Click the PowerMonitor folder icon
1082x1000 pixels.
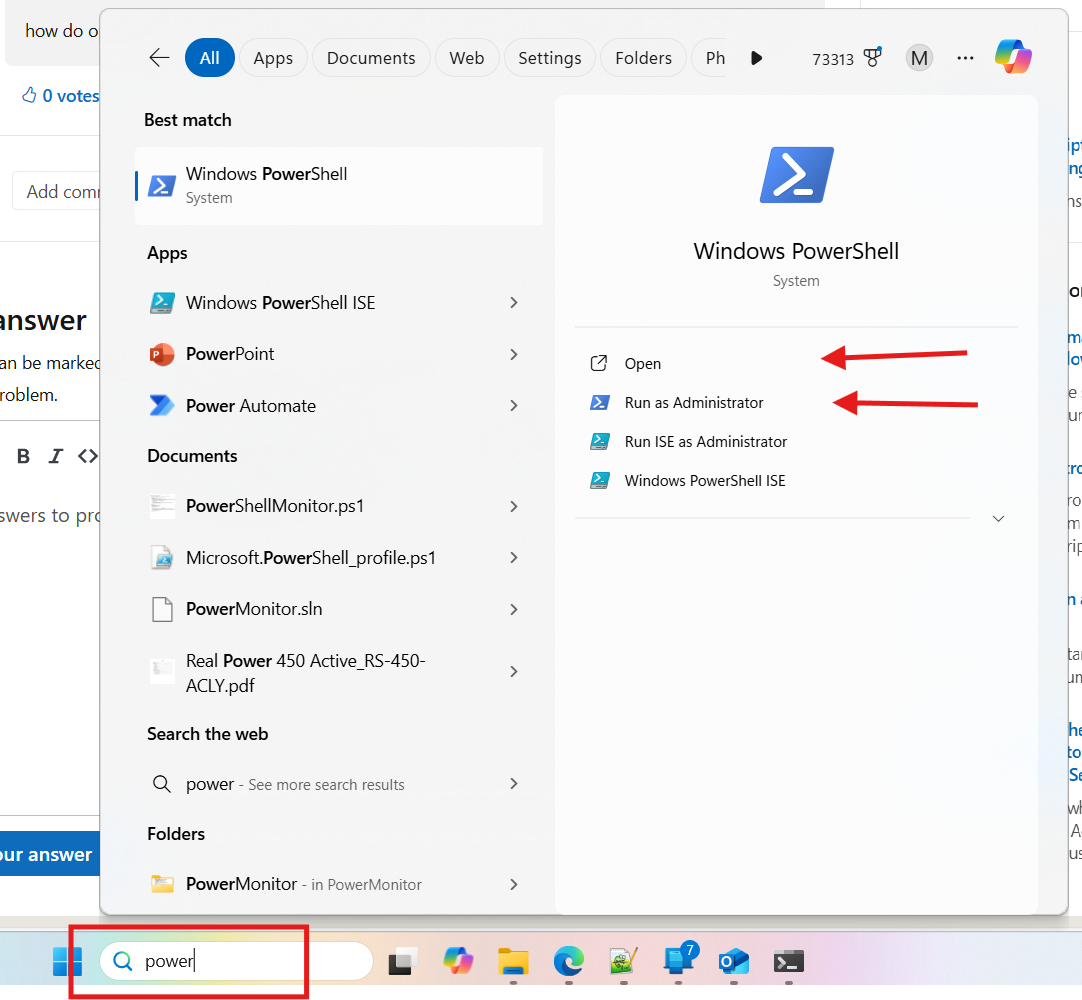click(x=162, y=884)
